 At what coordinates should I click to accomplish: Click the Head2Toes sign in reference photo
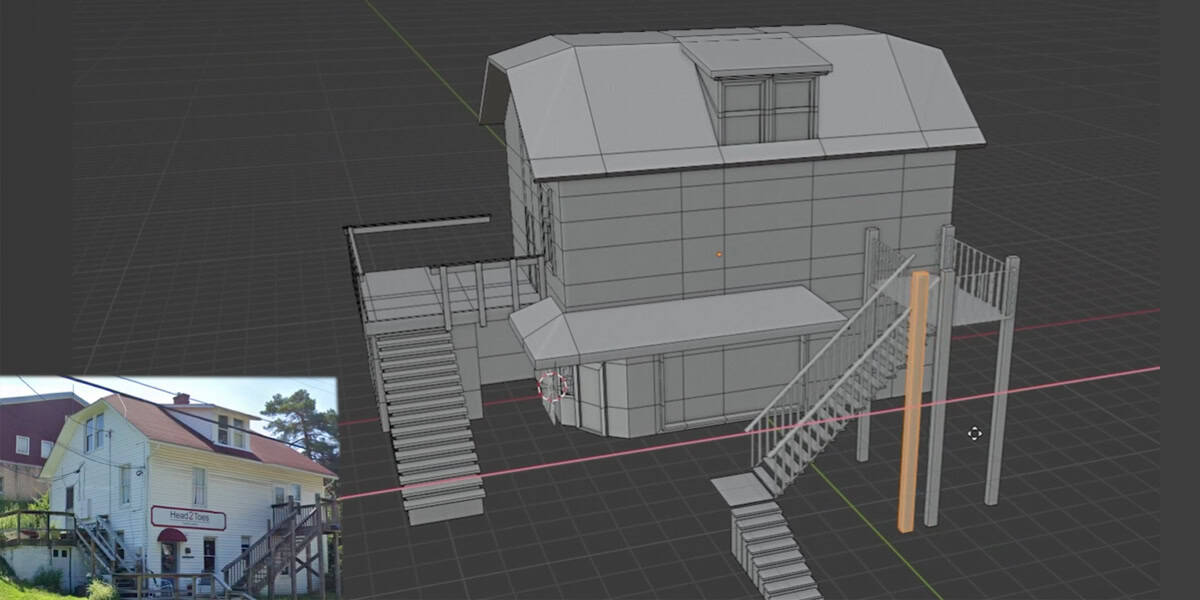click(x=188, y=517)
